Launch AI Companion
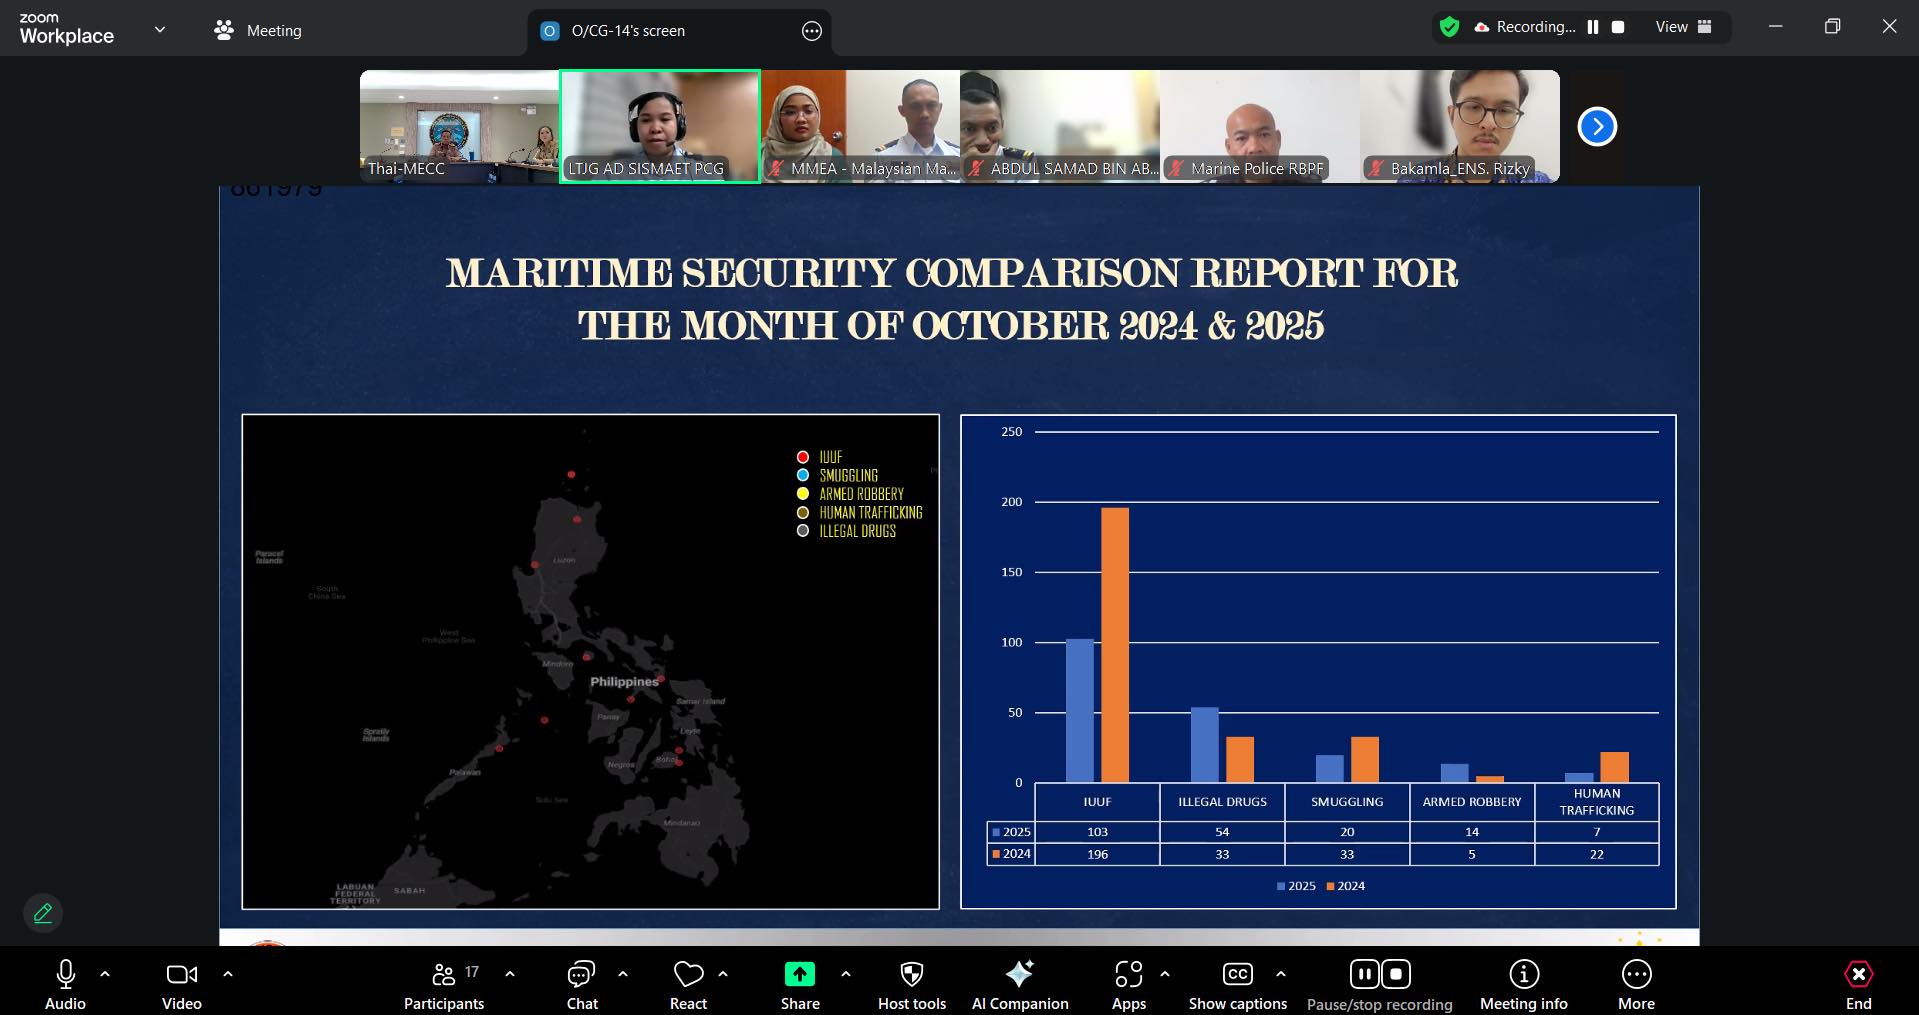Image resolution: width=1919 pixels, height=1015 pixels. click(x=1019, y=975)
